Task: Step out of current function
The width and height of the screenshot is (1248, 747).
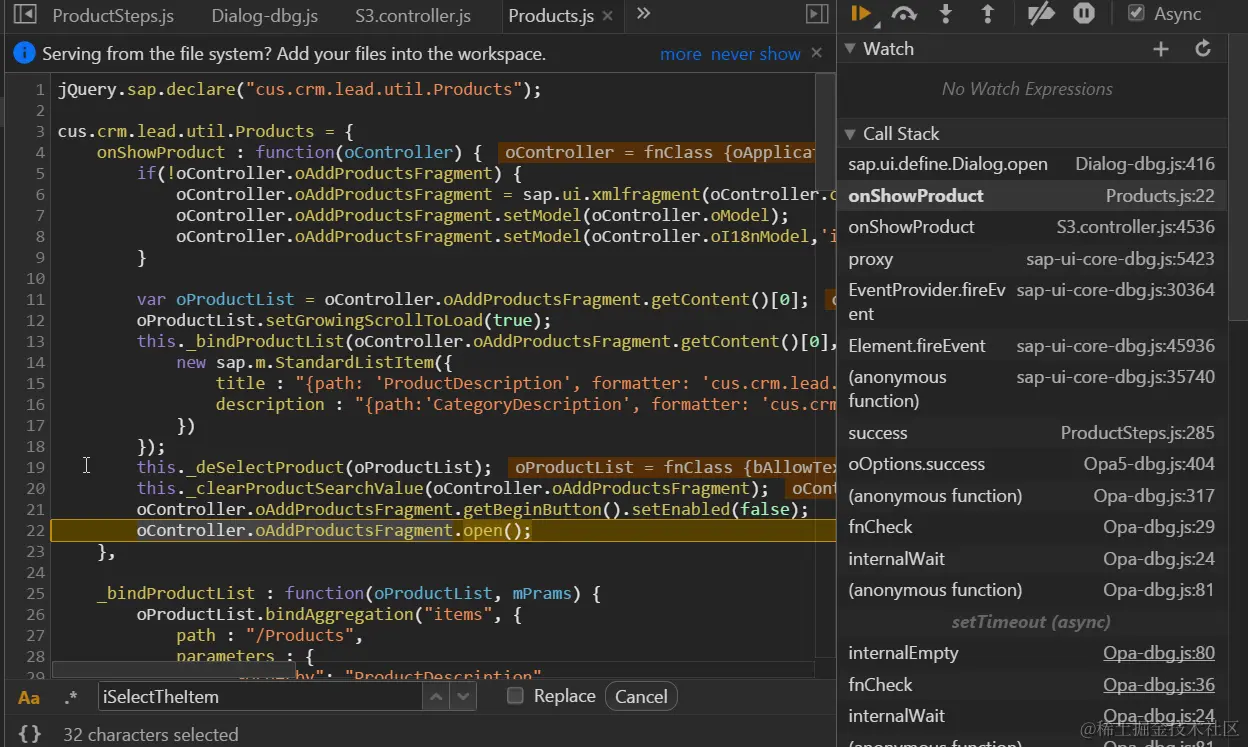Action: click(x=988, y=14)
